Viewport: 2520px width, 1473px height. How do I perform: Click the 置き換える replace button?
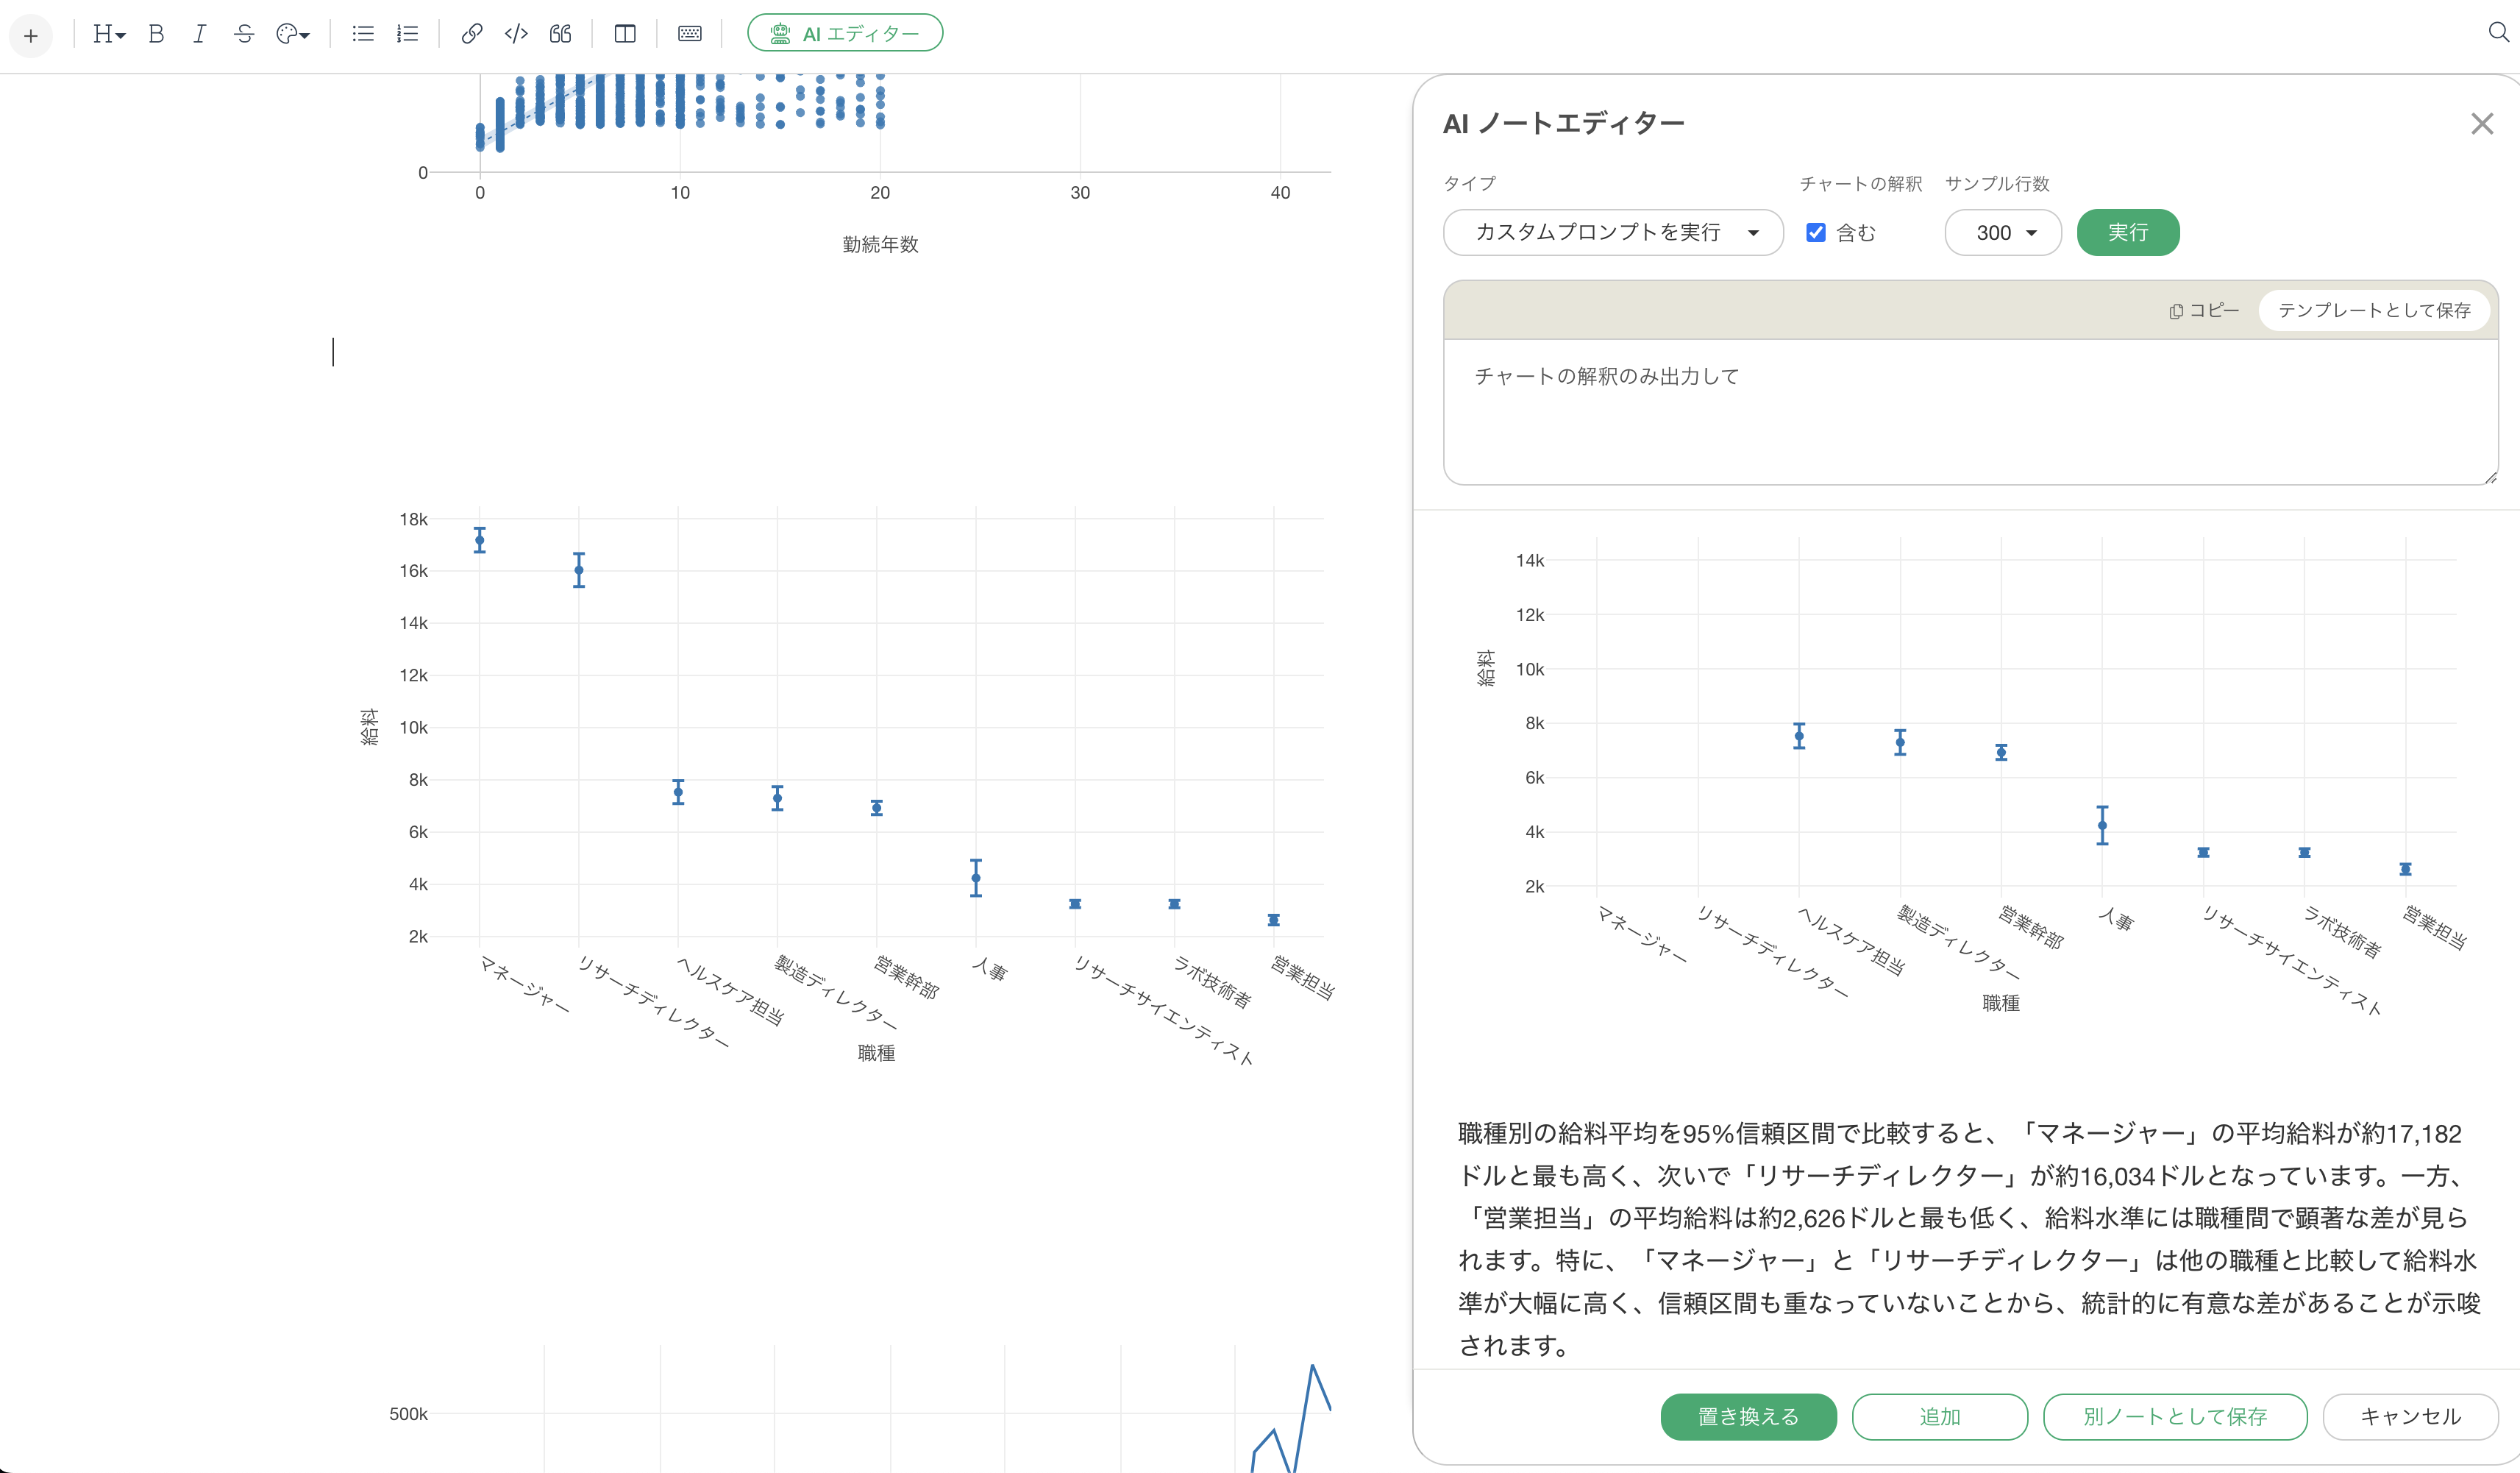(x=1748, y=1416)
